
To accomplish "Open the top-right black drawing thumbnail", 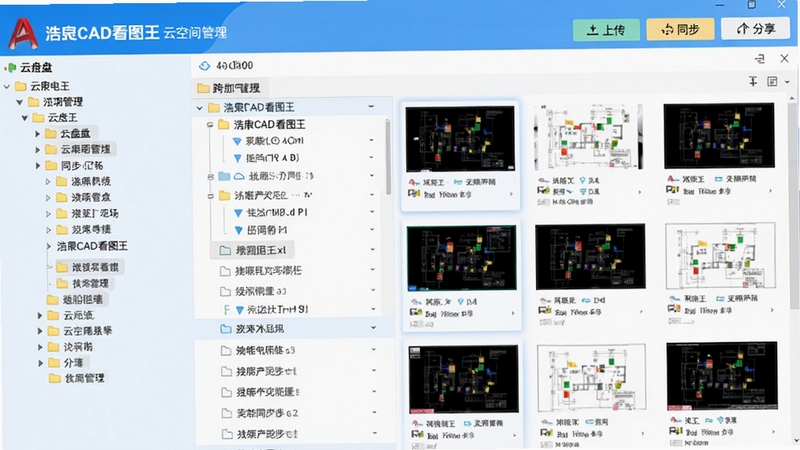I will point(719,135).
